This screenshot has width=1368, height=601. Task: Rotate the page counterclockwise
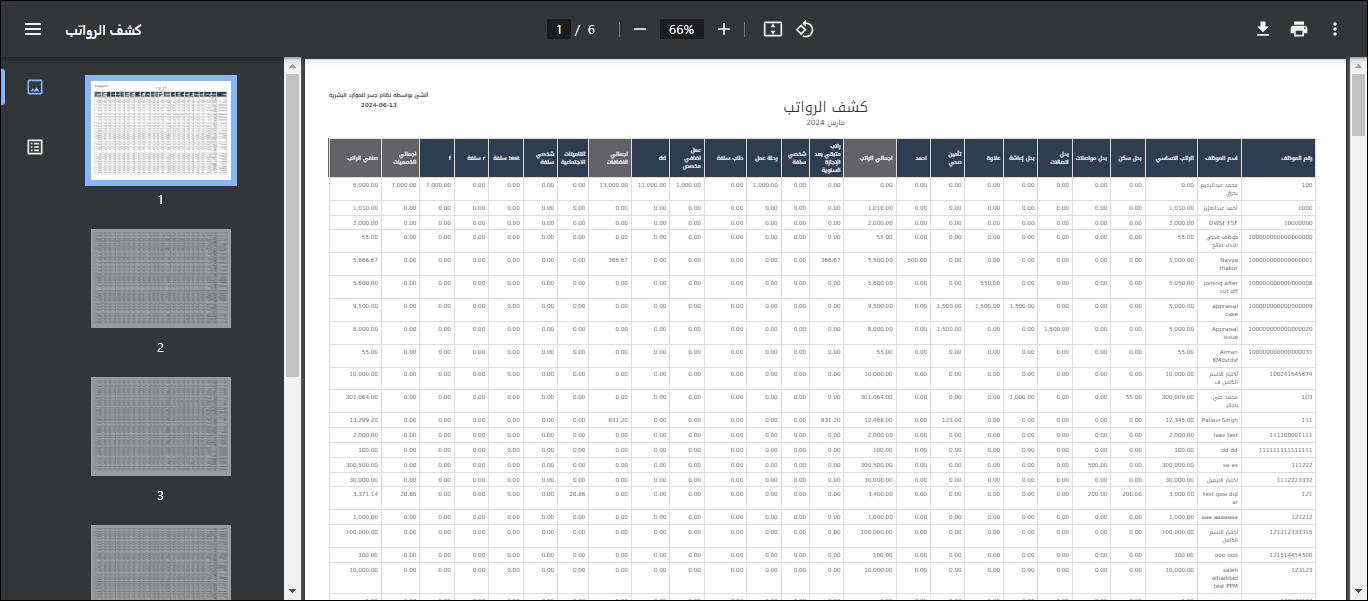click(804, 29)
